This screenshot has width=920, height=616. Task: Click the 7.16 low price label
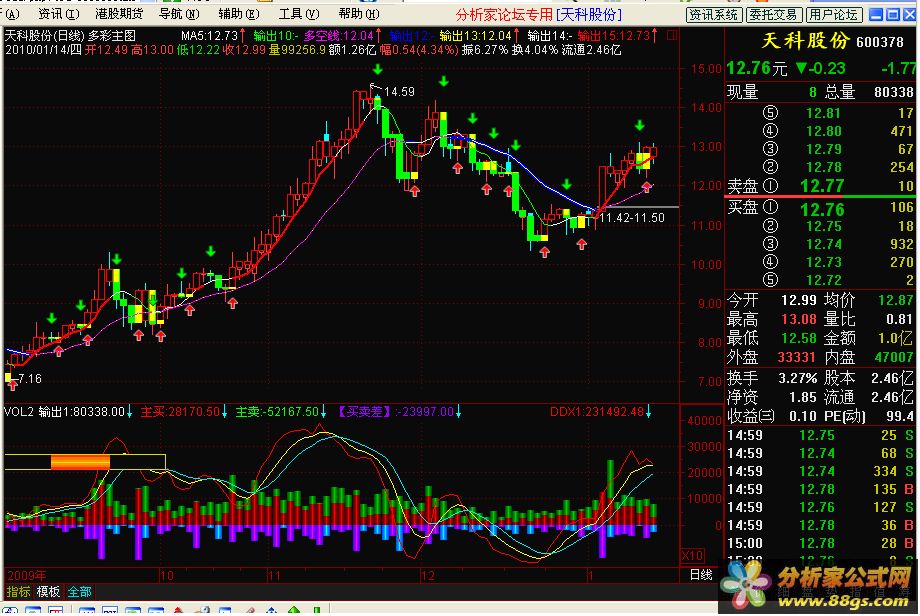(30, 379)
